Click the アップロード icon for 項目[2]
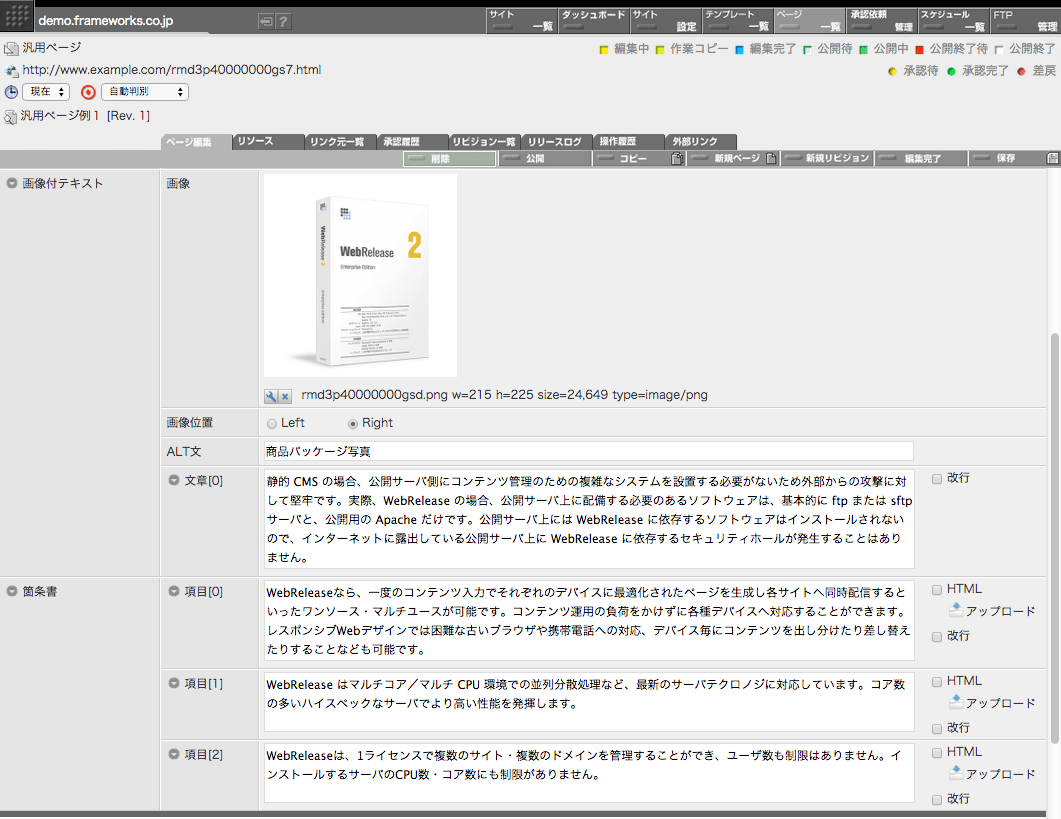Image resolution: width=1061 pixels, height=819 pixels. pos(955,772)
